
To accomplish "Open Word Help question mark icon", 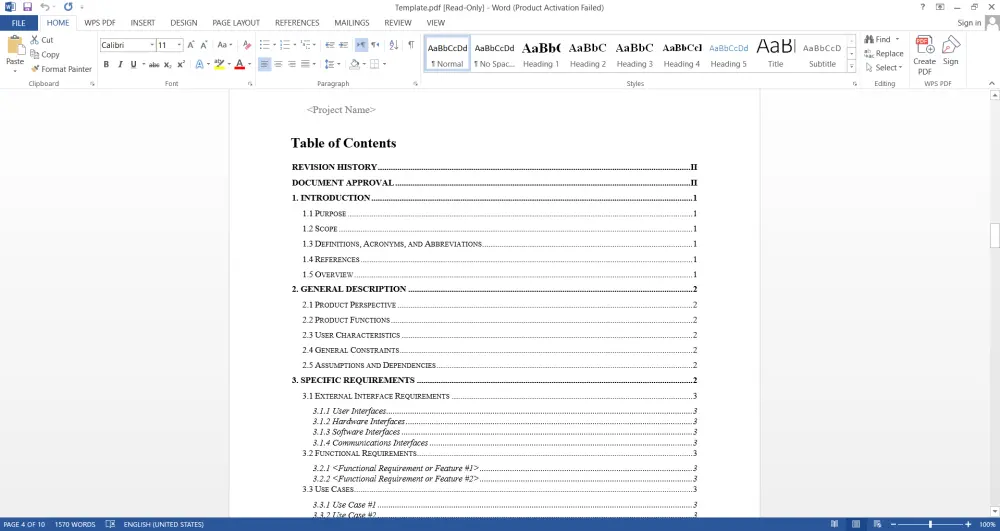I will click(922, 7).
